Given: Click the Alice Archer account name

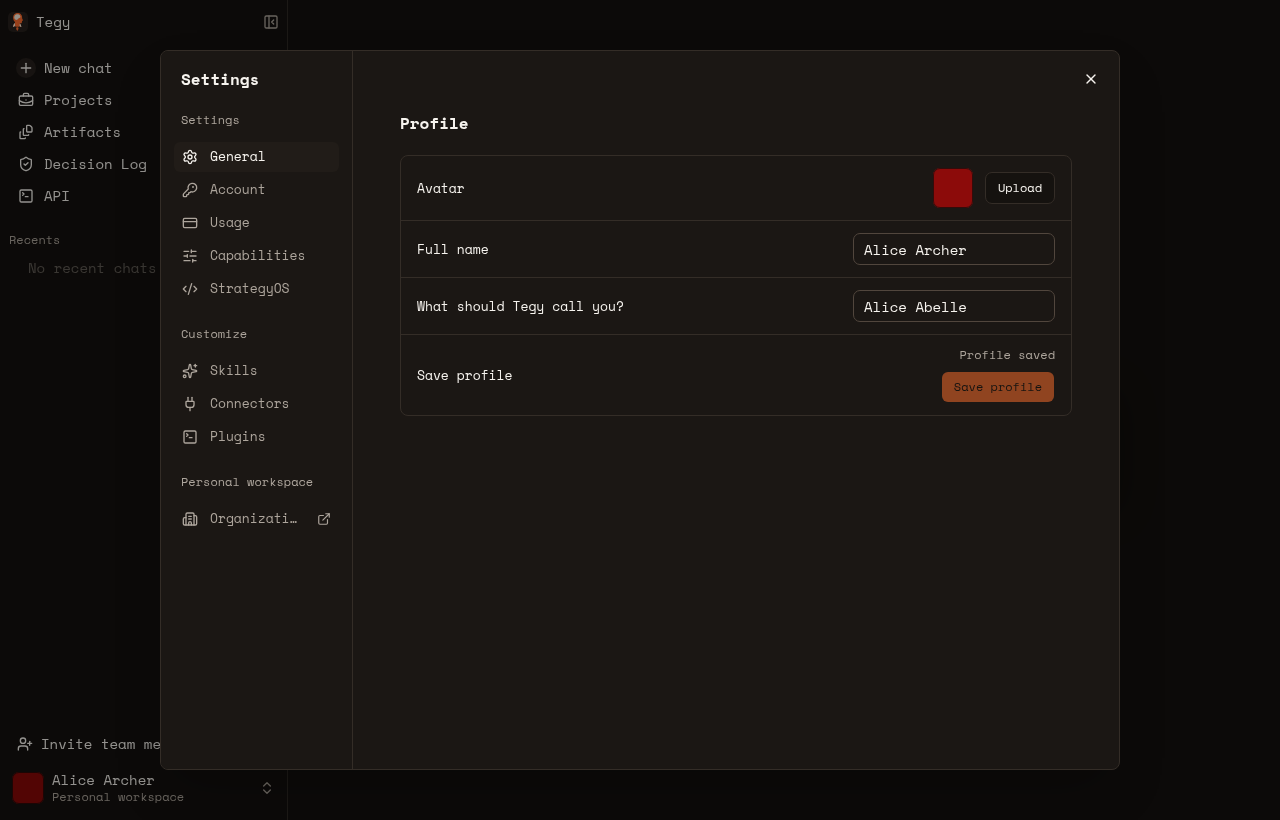Looking at the screenshot, I should (103, 780).
